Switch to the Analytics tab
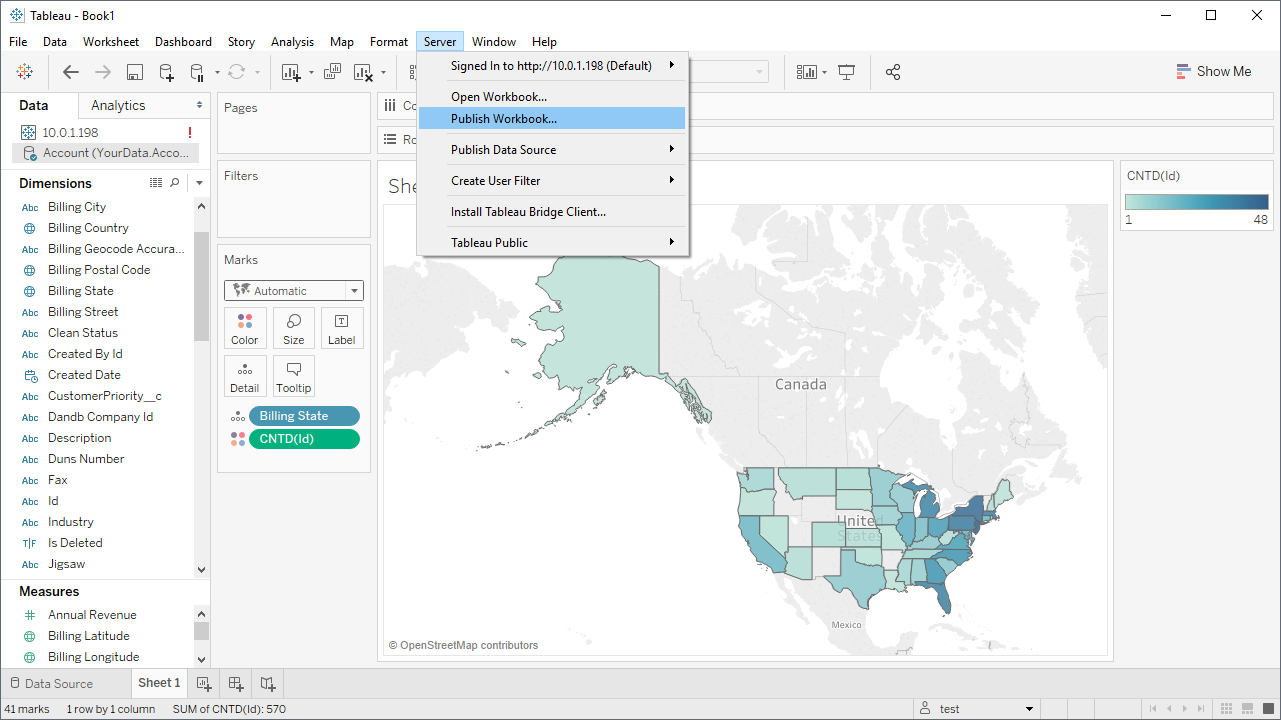This screenshot has height=720, width=1281. [x=118, y=106]
